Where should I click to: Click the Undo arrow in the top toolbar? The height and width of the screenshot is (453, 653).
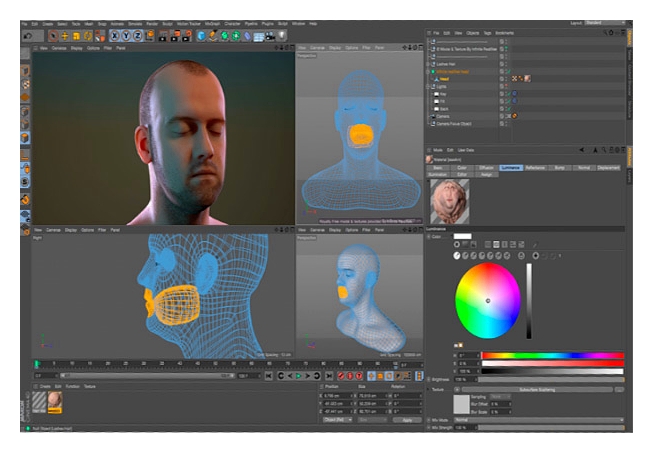pyautogui.click(x=27, y=36)
